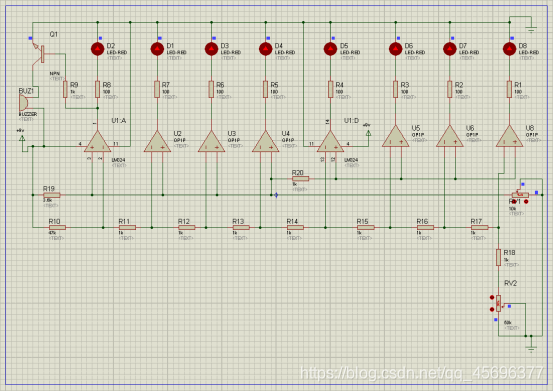The width and height of the screenshot is (554, 392).
Task: Select the Q1 NPN transistor symbol
Action: coord(38,54)
